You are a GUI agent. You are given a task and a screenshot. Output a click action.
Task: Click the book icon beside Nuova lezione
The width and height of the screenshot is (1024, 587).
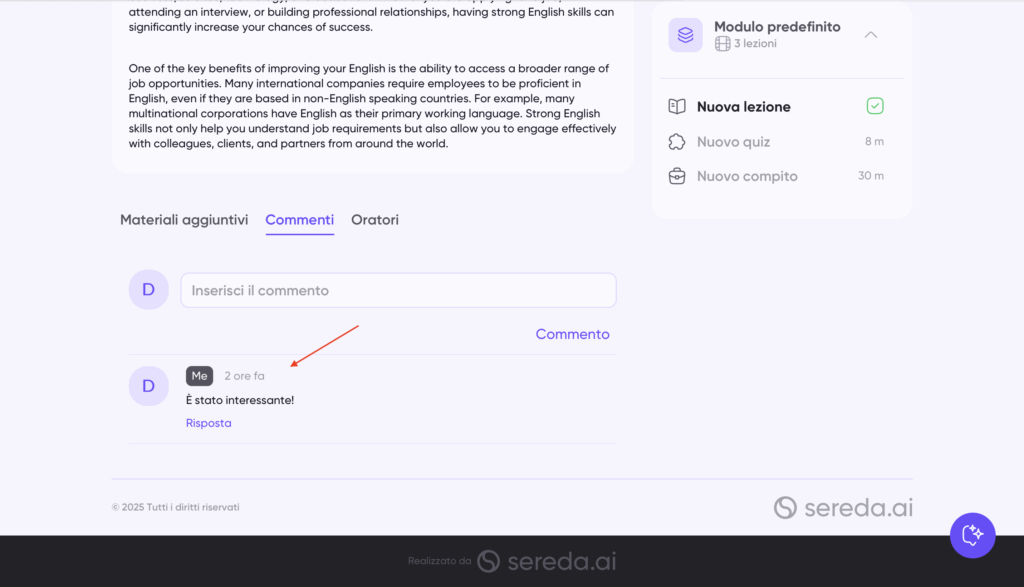pos(677,106)
